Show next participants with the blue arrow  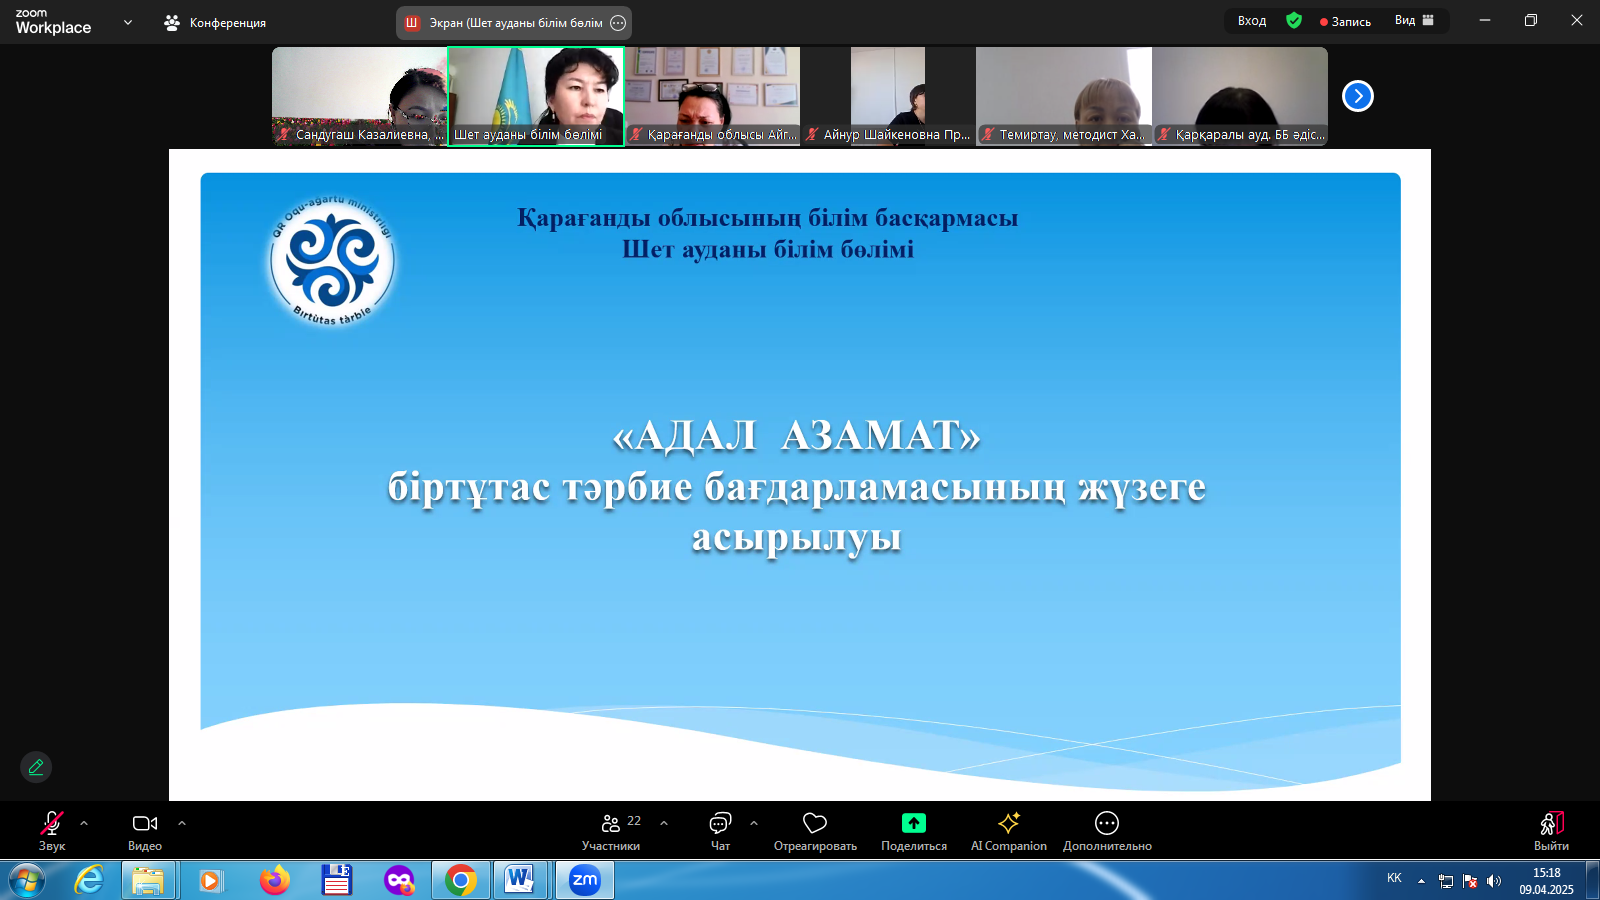[x=1357, y=96]
